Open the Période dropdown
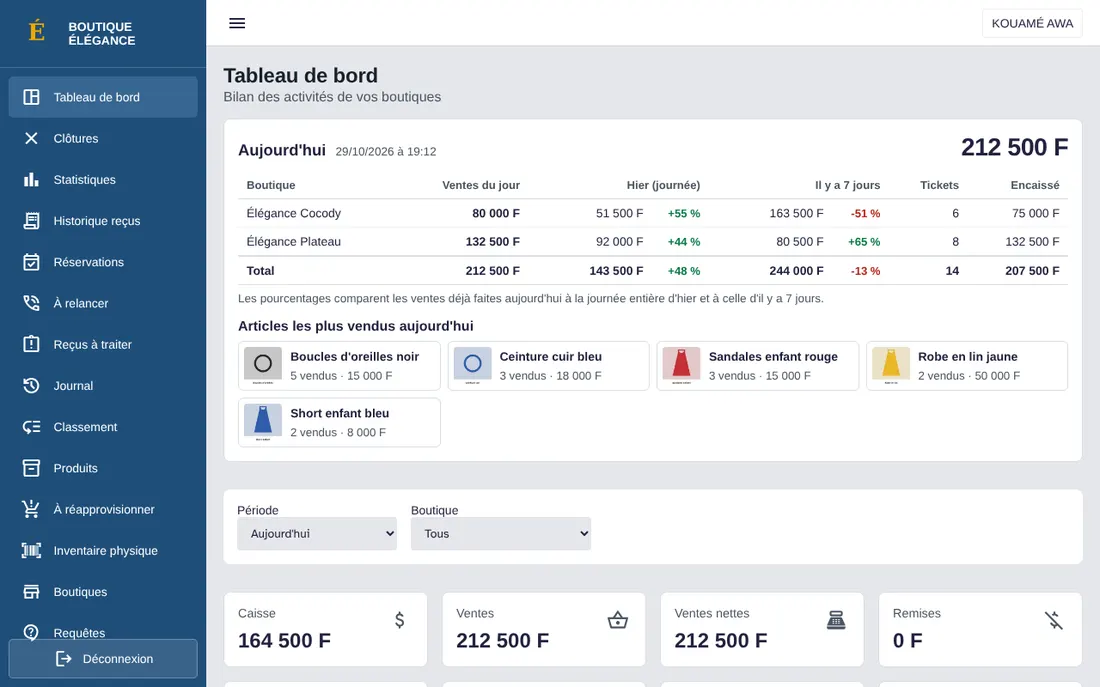The image size is (1100, 687). 317,534
